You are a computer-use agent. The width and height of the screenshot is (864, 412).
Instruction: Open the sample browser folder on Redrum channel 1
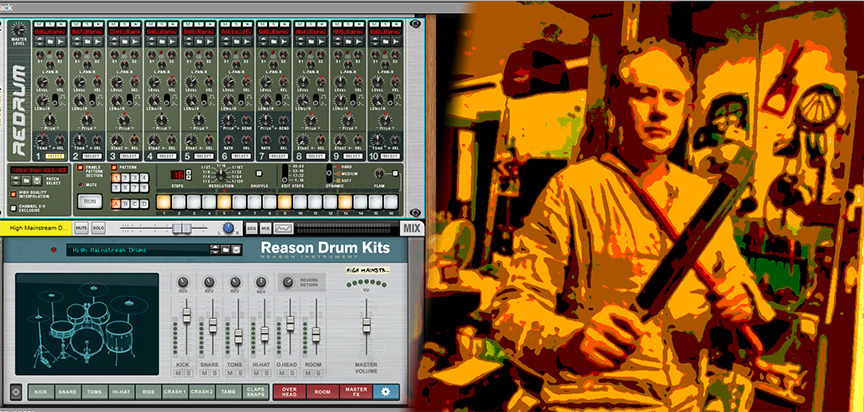tap(50, 41)
